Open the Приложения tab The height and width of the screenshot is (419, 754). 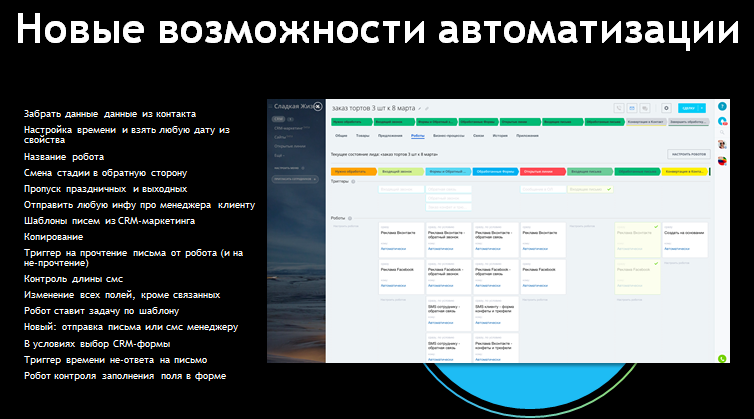click(x=527, y=136)
